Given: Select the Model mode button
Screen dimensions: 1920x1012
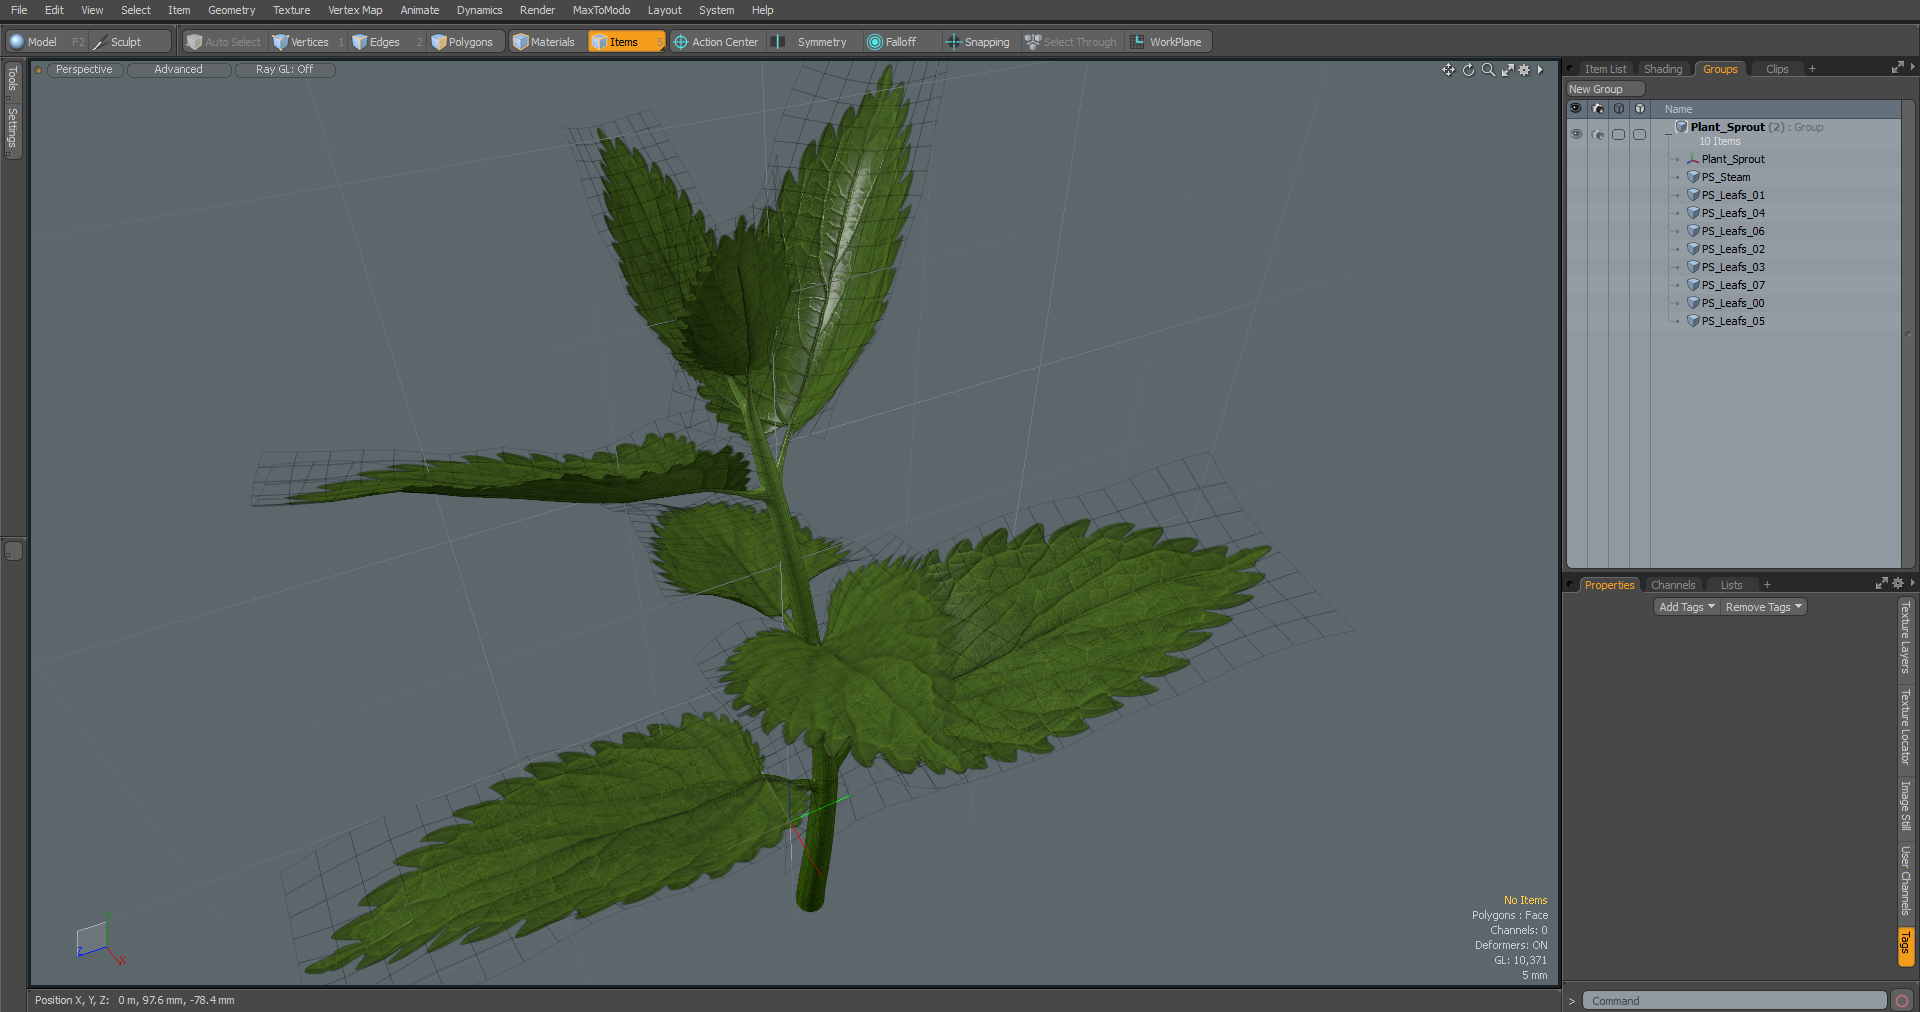Looking at the screenshot, I should tap(34, 42).
